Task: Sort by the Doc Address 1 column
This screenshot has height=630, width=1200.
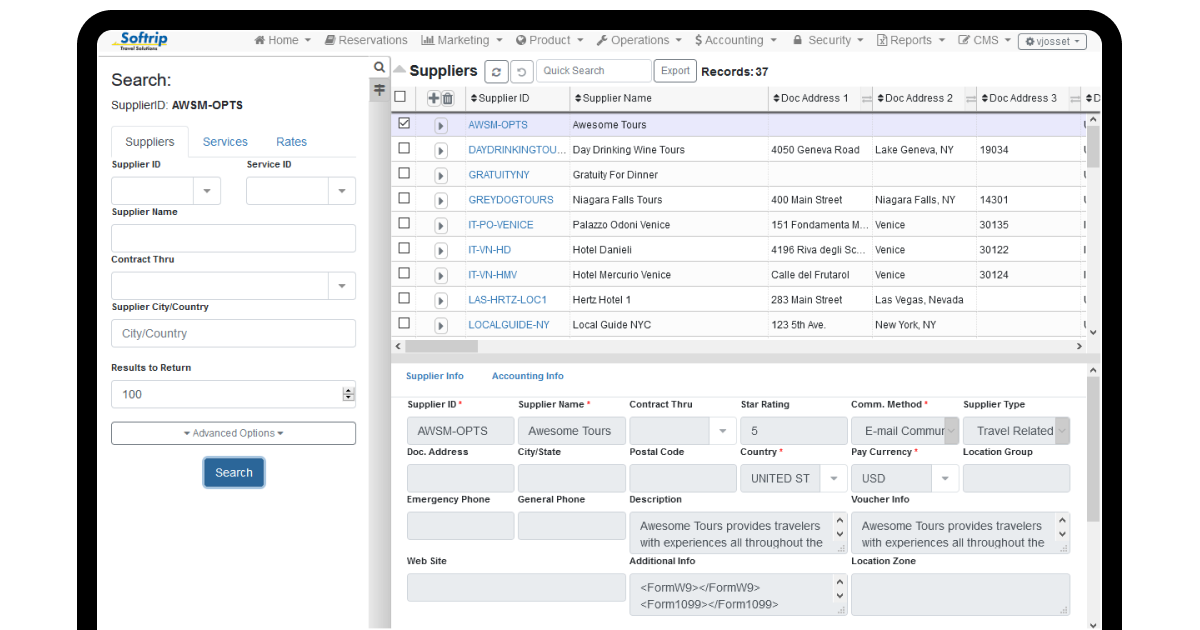Action: click(811, 98)
